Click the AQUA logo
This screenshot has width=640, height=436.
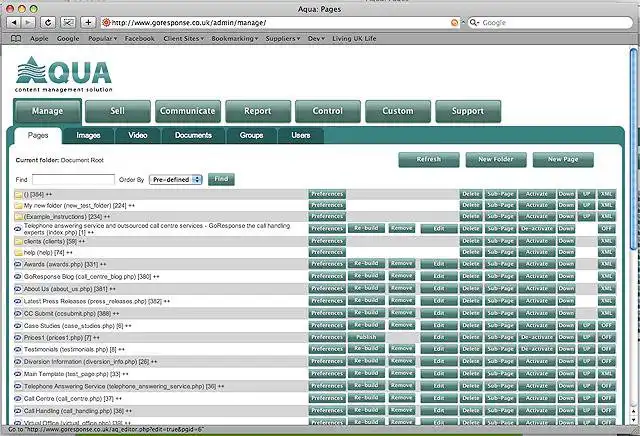pos(63,74)
